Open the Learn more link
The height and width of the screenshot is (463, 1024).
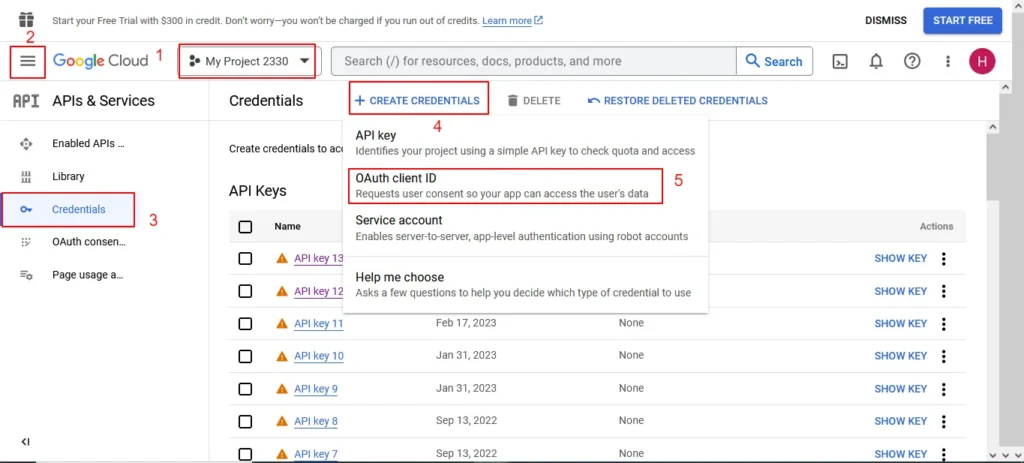coord(512,20)
